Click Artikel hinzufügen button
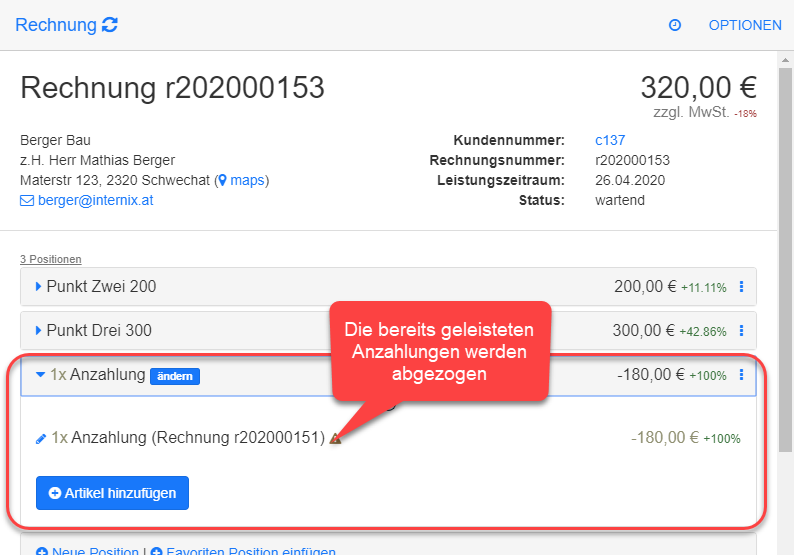Image resolution: width=794 pixels, height=555 pixels. [x=112, y=493]
